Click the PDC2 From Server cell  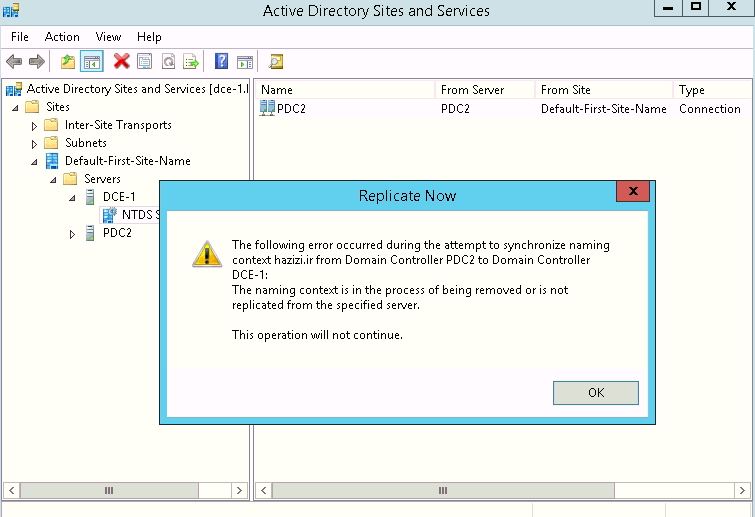[x=455, y=108]
